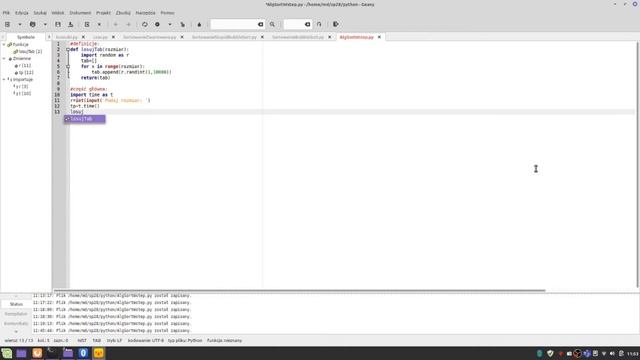This screenshot has width=640, height=360.
Task: Close the fourth document tab
Action: point(262,37)
